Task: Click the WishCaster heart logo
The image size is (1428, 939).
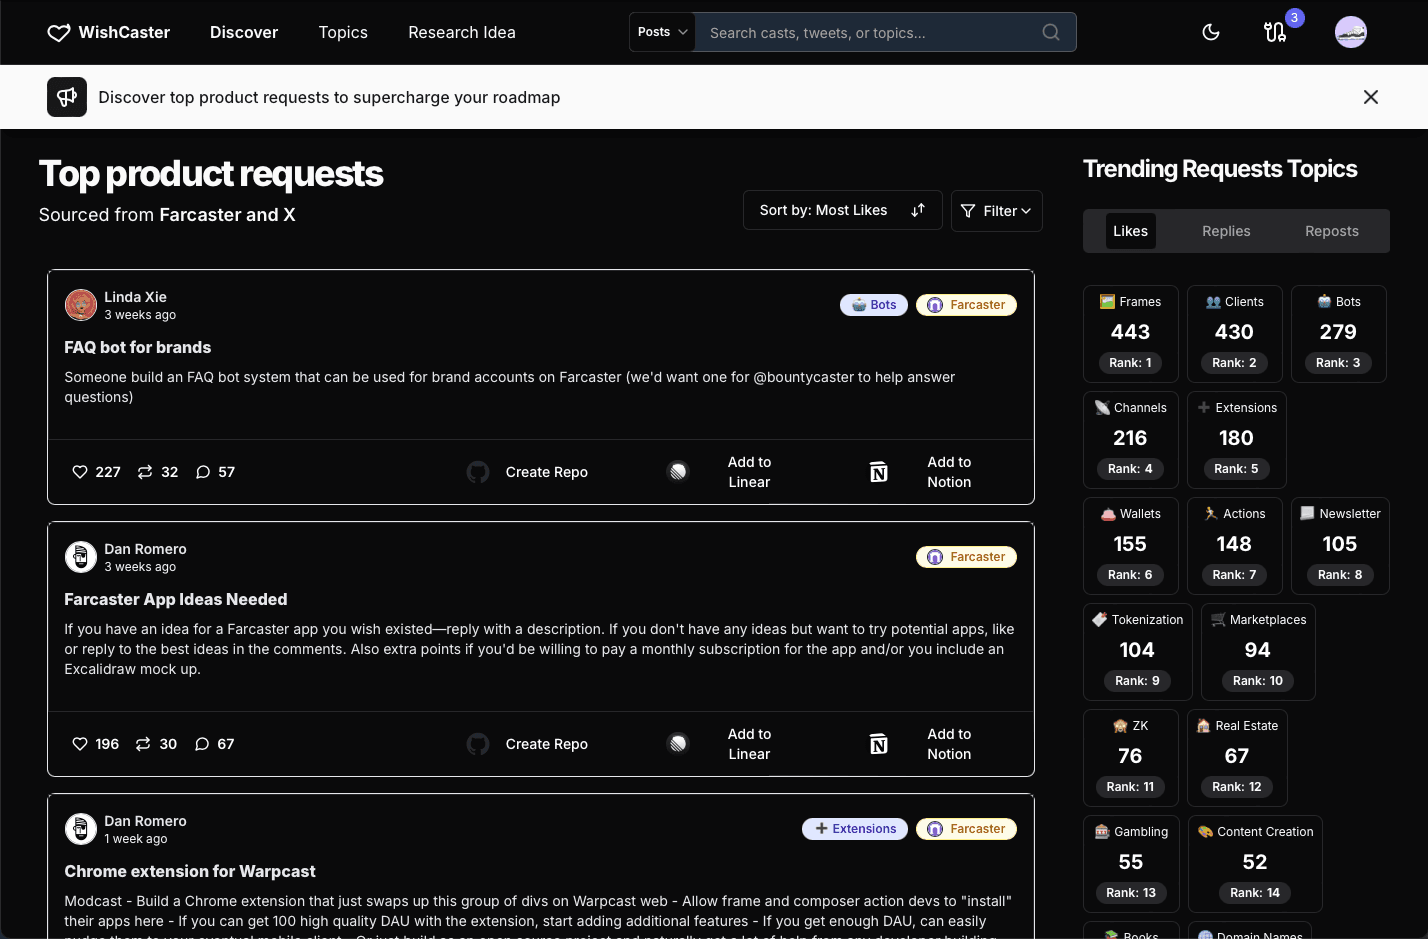Action: pyautogui.click(x=59, y=33)
